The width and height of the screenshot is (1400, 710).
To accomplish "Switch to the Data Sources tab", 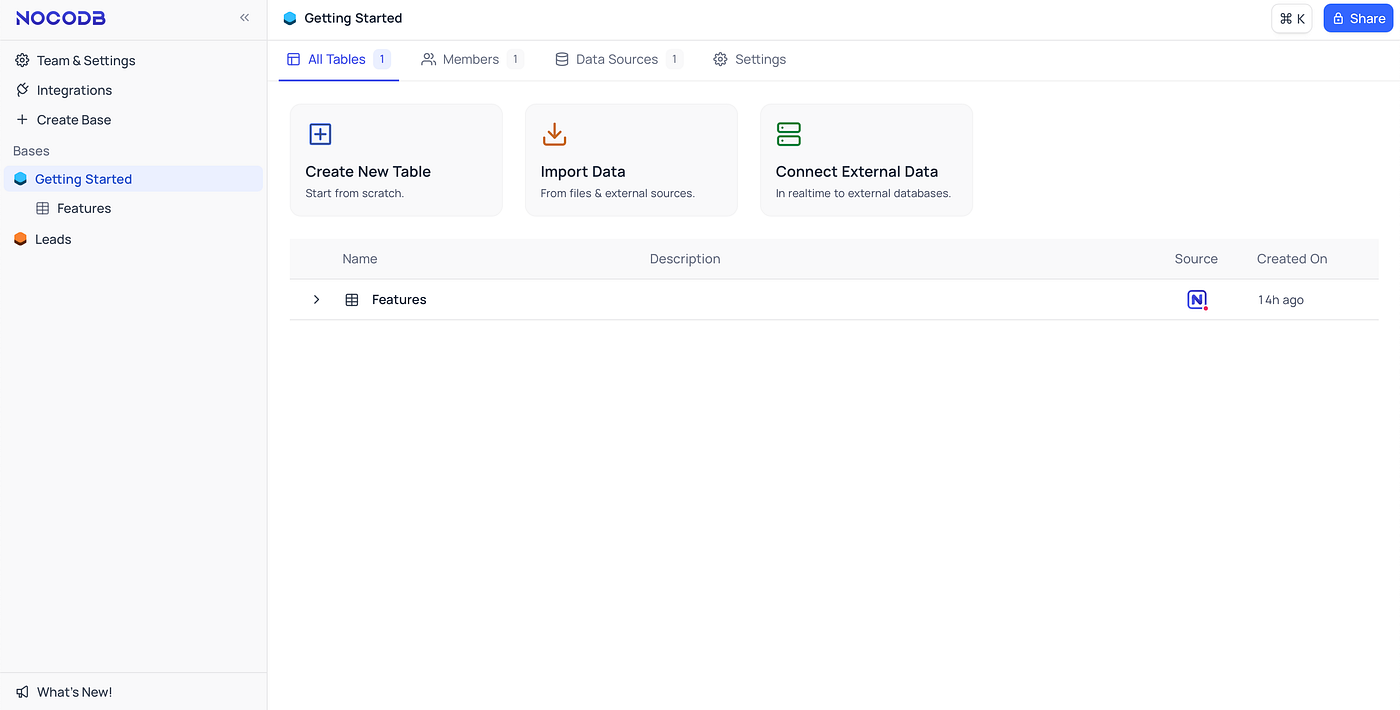I will [x=618, y=60].
